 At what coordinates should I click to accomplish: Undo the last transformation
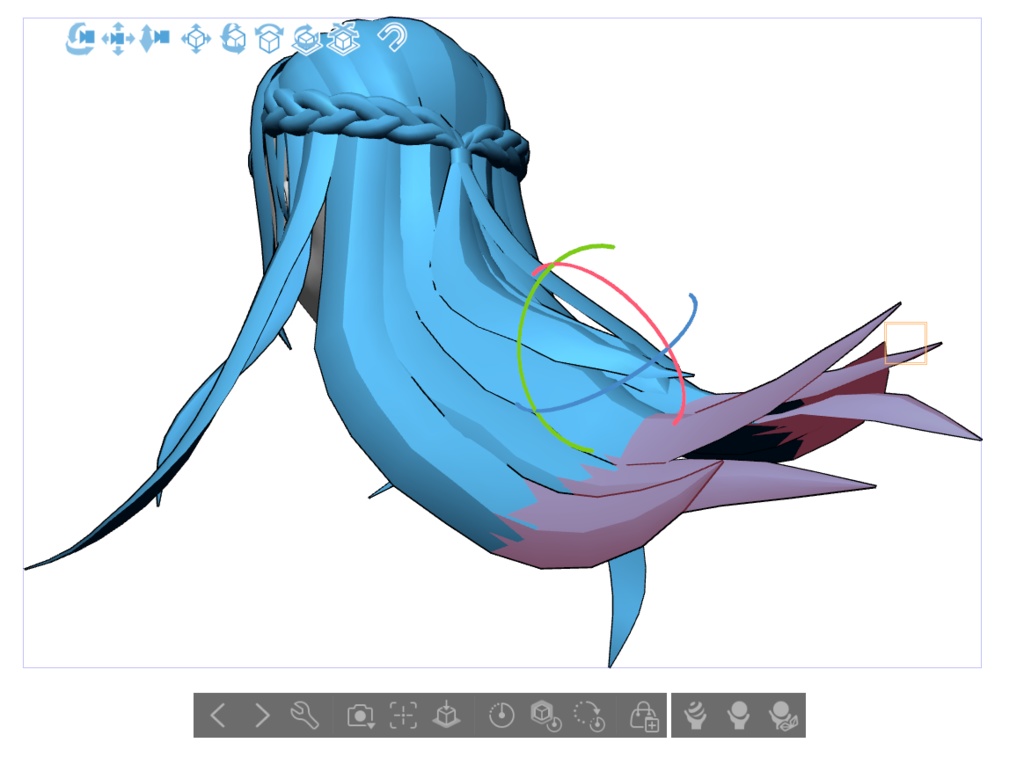tap(390, 38)
